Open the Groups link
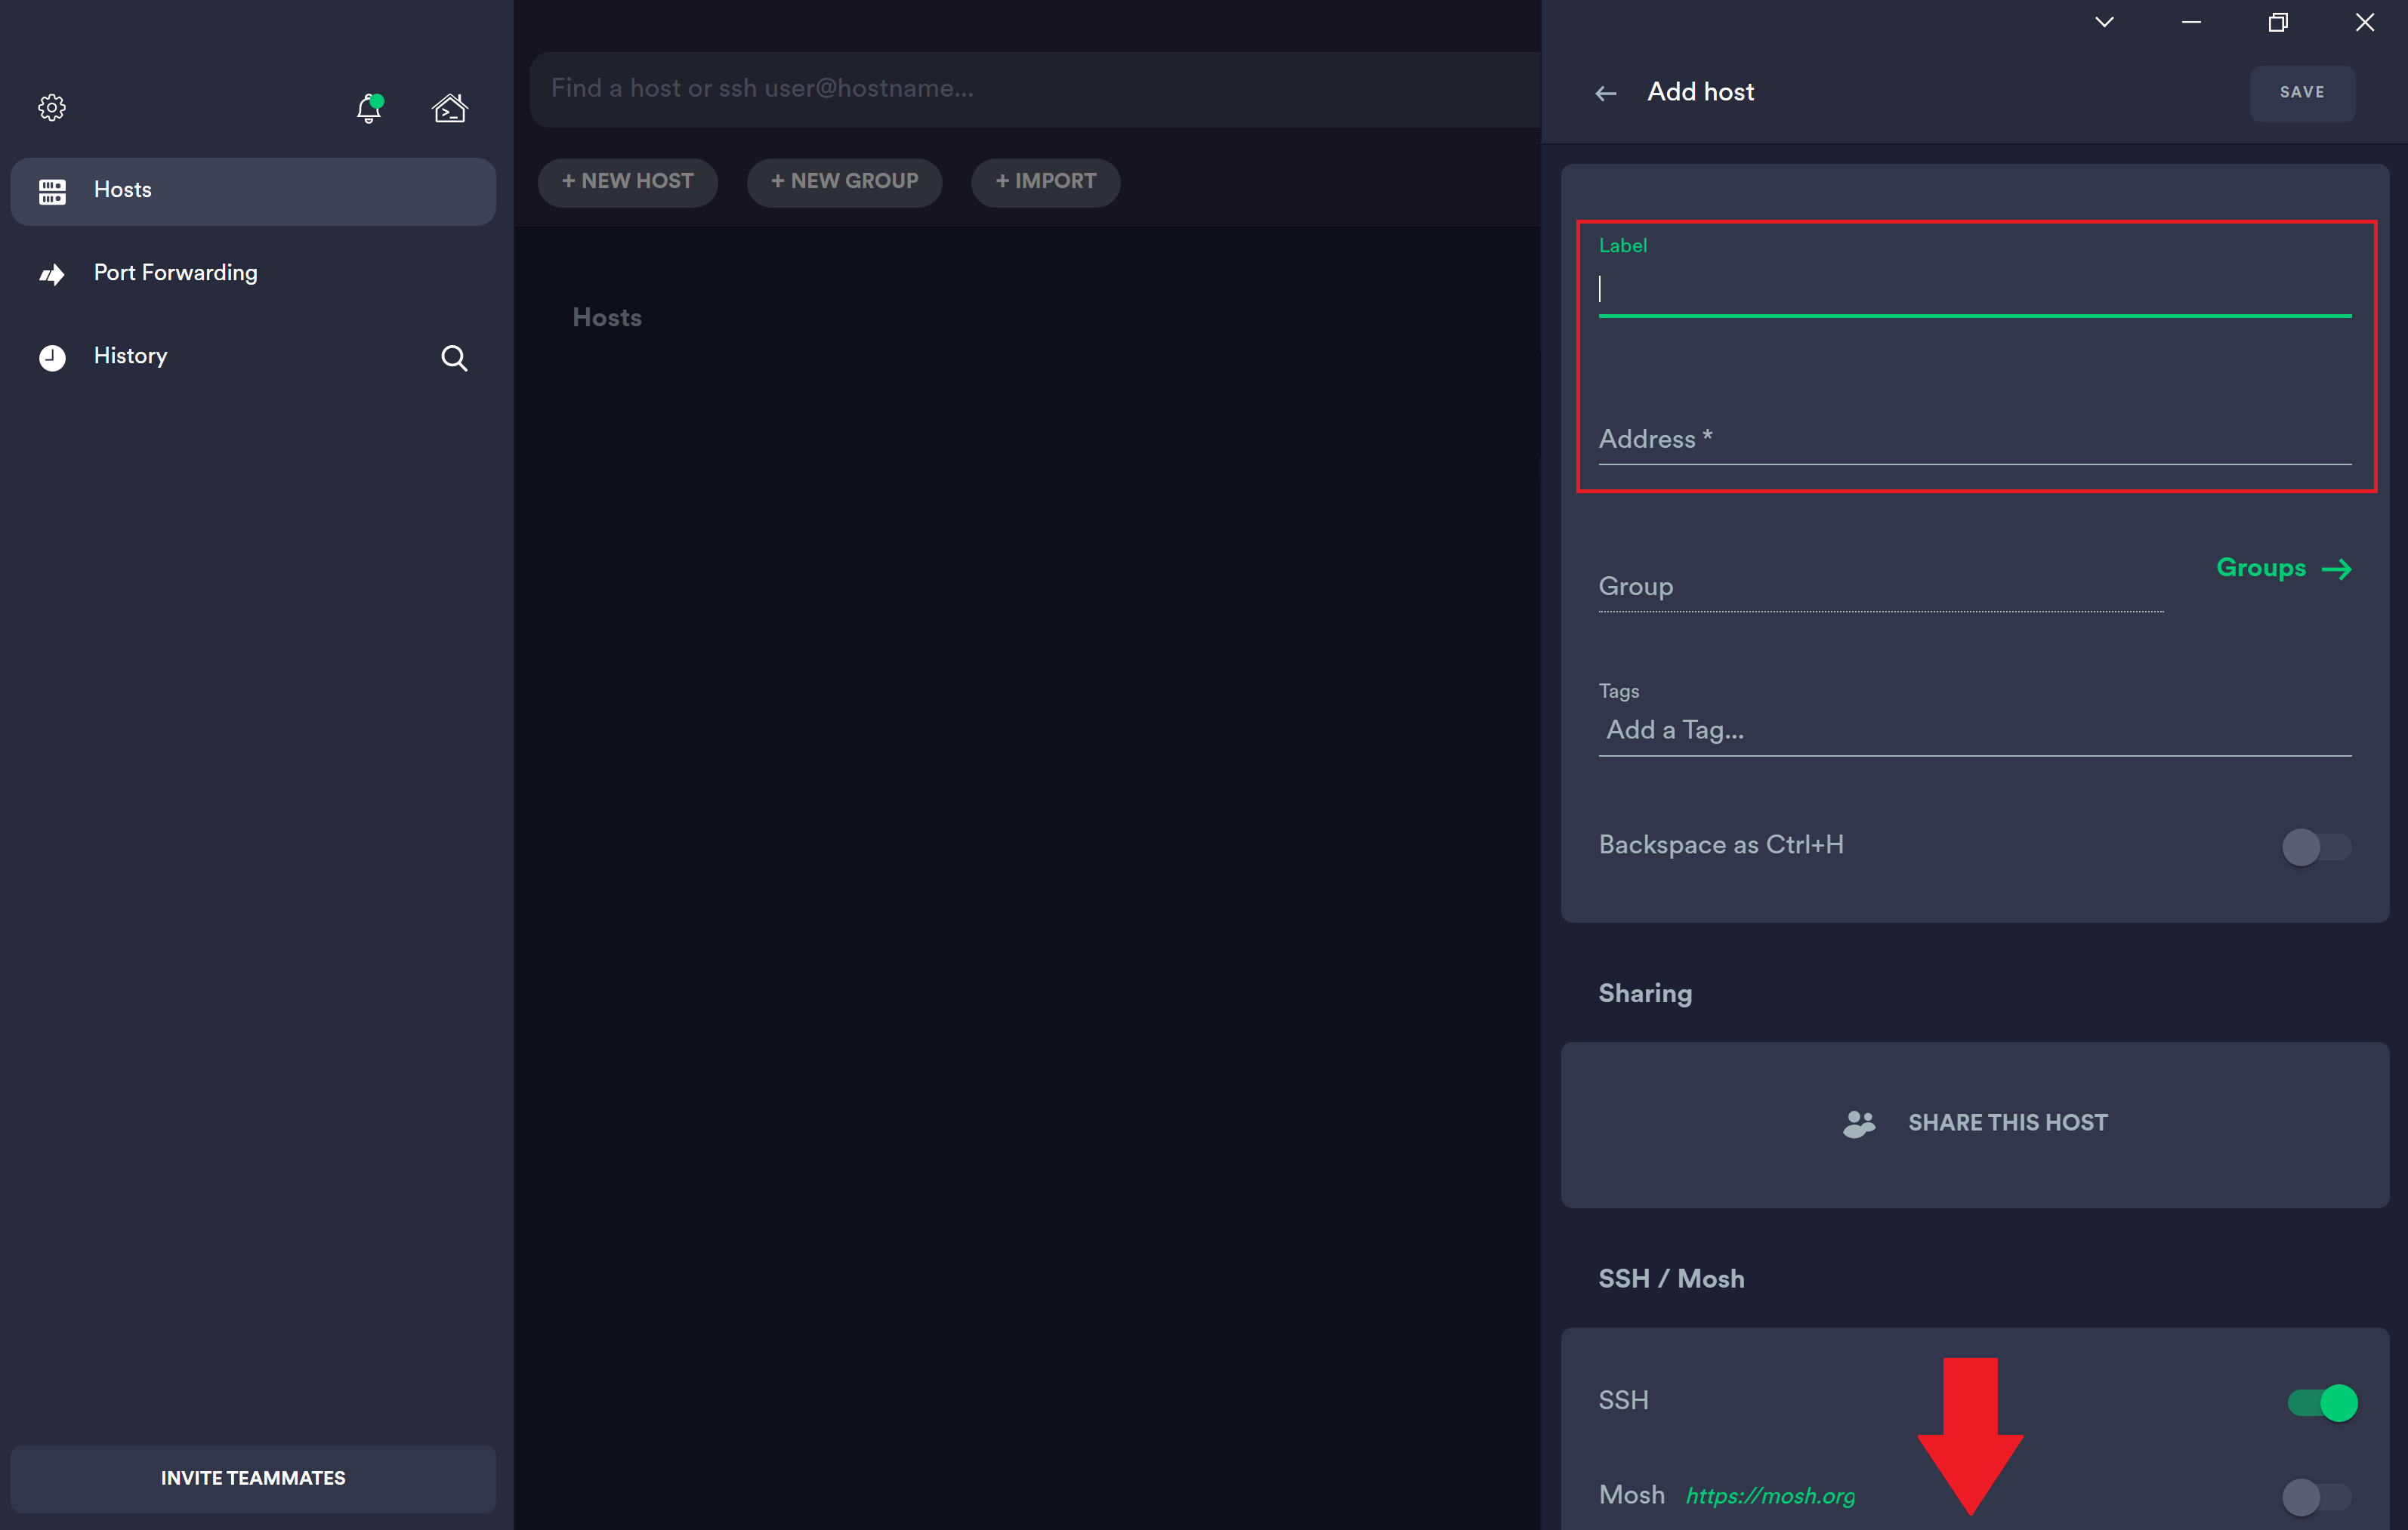This screenshot has height=1530, width=2408. click(2283, 568)
